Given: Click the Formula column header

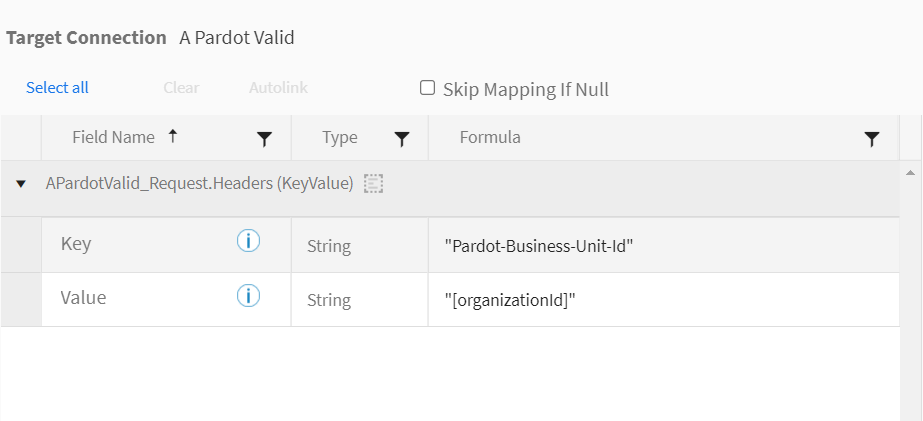Looking at the screenshot, I should point(490,137).
